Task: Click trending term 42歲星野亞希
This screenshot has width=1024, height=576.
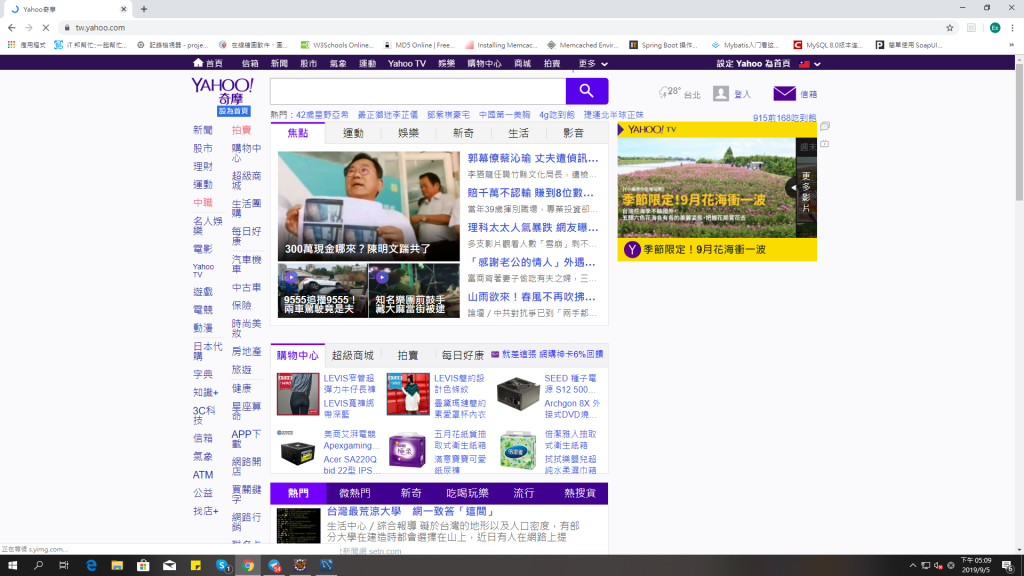Action: click(323, 115)
